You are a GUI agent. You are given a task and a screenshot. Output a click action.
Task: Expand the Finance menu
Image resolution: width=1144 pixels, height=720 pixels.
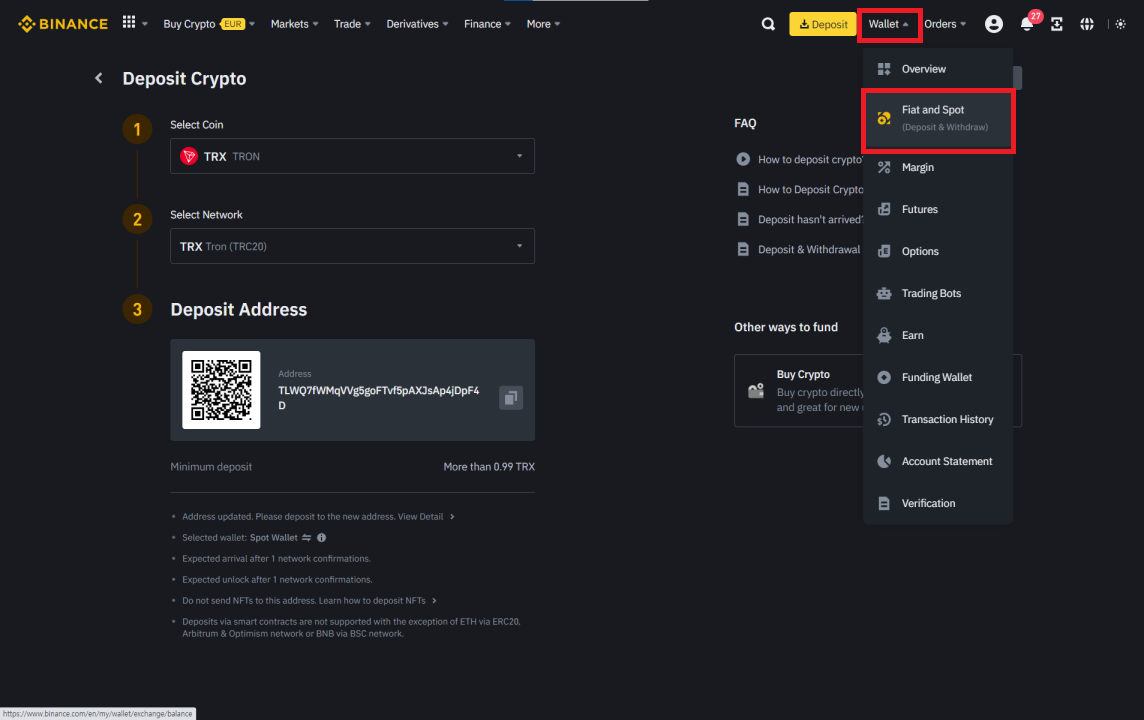click(x=487, y=24)
